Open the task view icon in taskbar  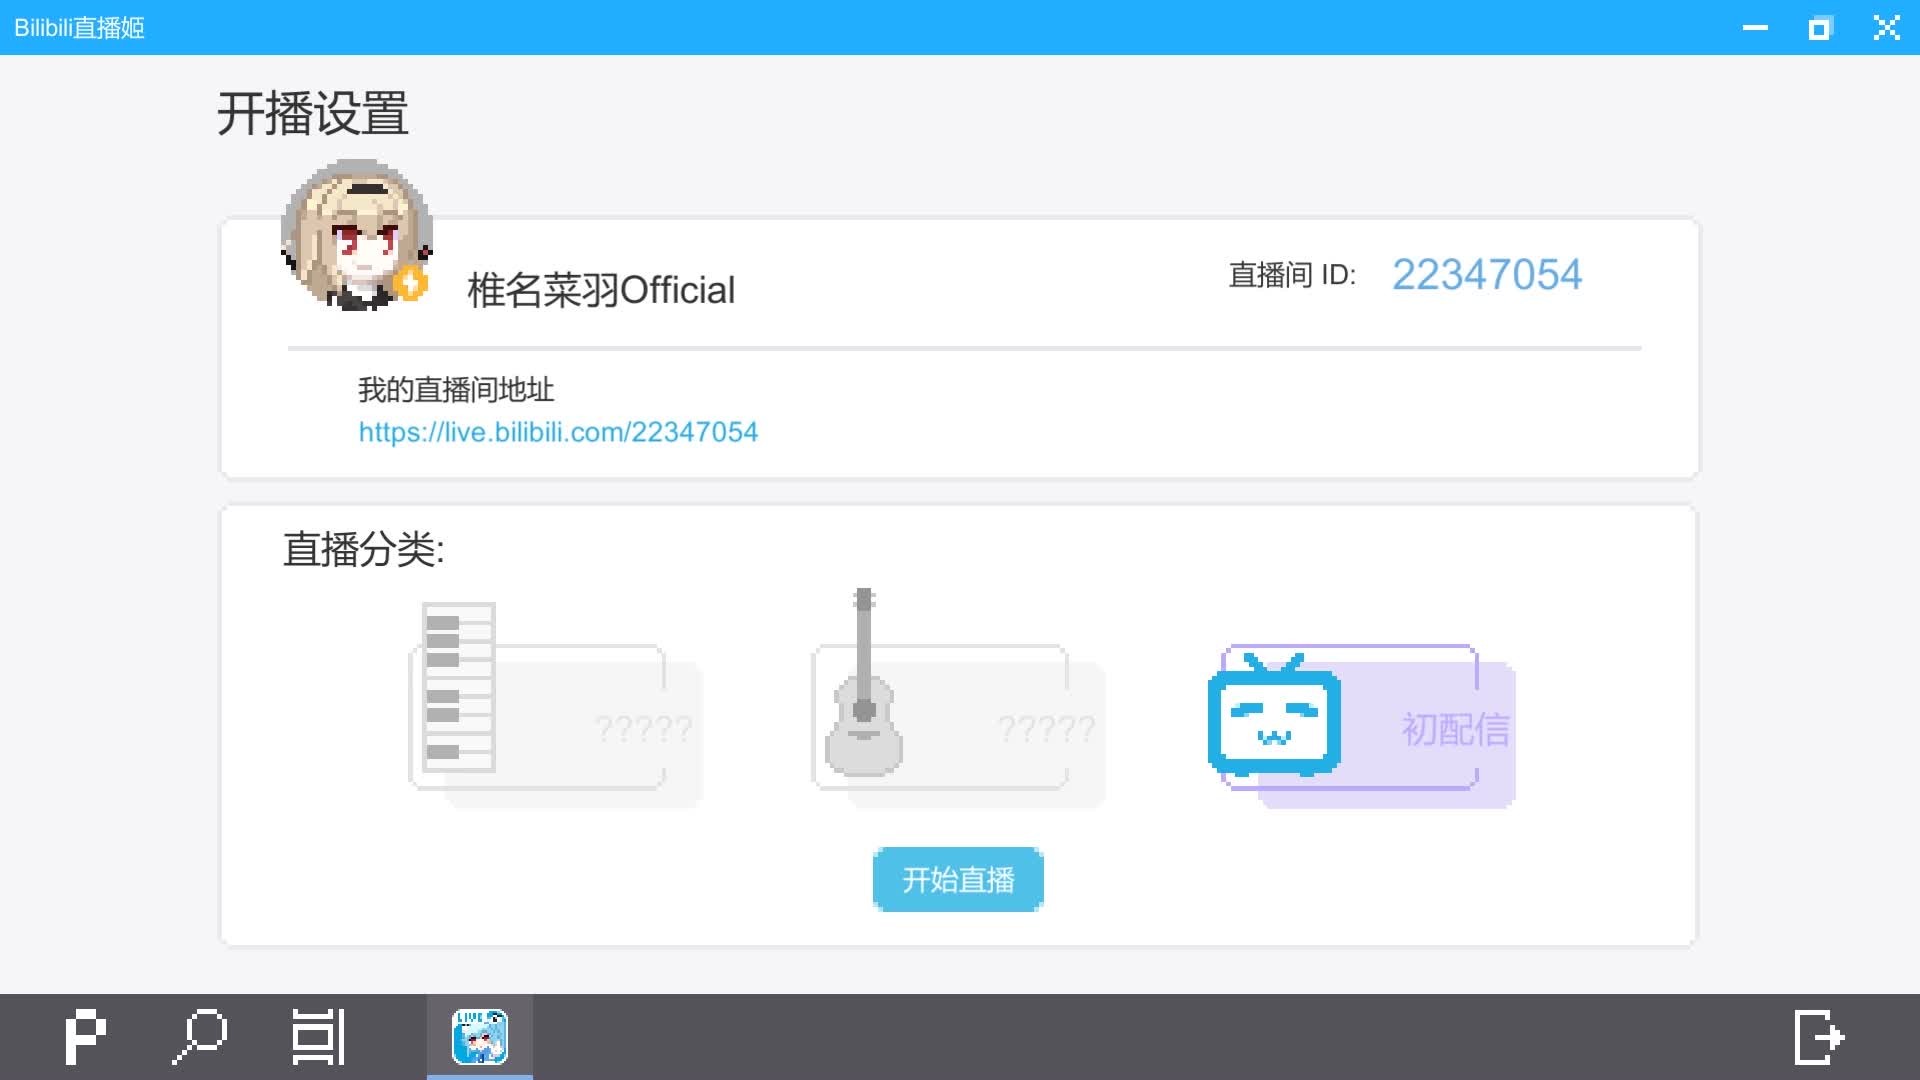coord(318,1037)
